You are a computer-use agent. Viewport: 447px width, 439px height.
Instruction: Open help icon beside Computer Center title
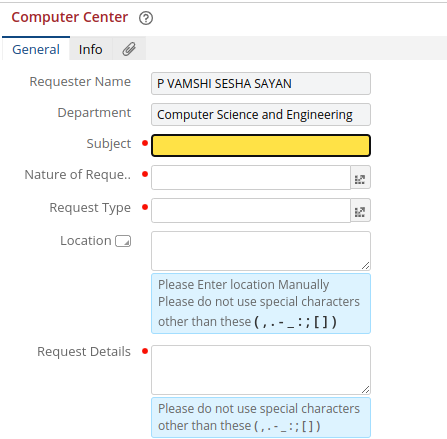coord(146,18)
